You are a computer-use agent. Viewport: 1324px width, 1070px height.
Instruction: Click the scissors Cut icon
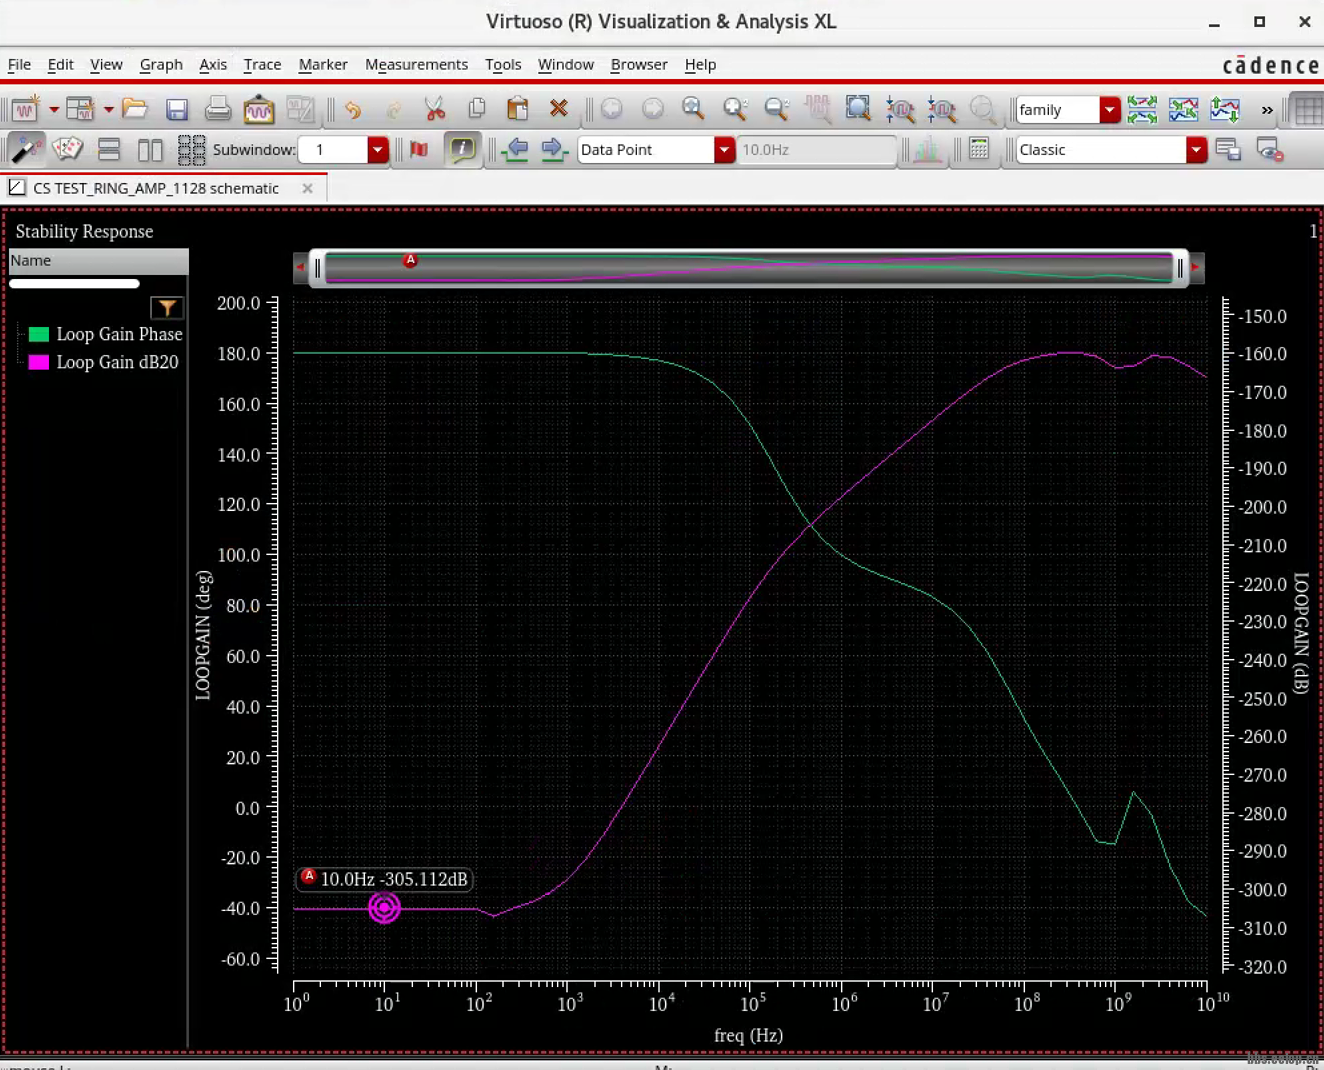(434, 109)
